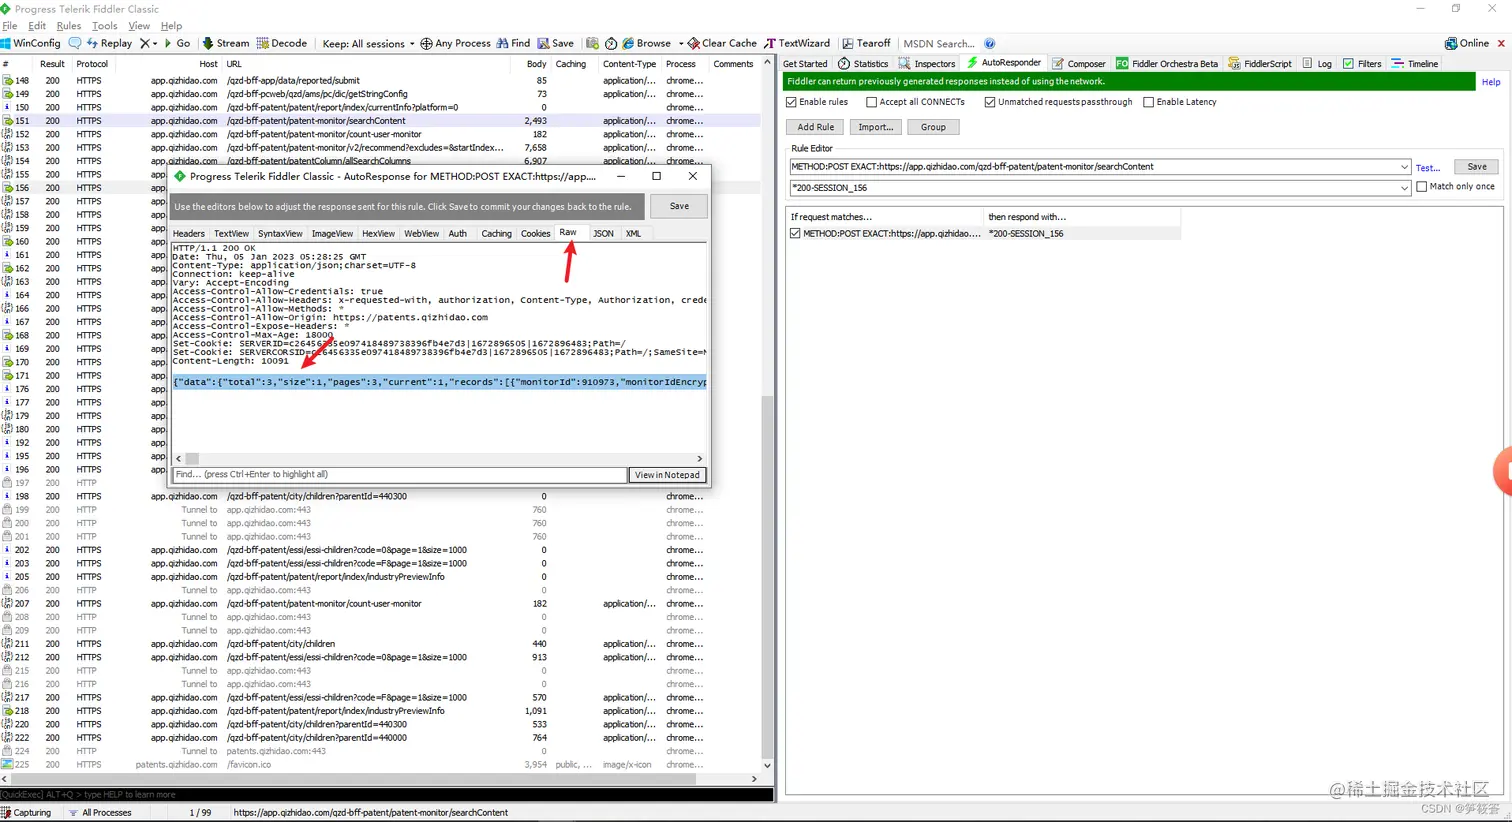Click the Test... link
This screenshot has width=1512, height=822.
click(x=1428, y=168)
